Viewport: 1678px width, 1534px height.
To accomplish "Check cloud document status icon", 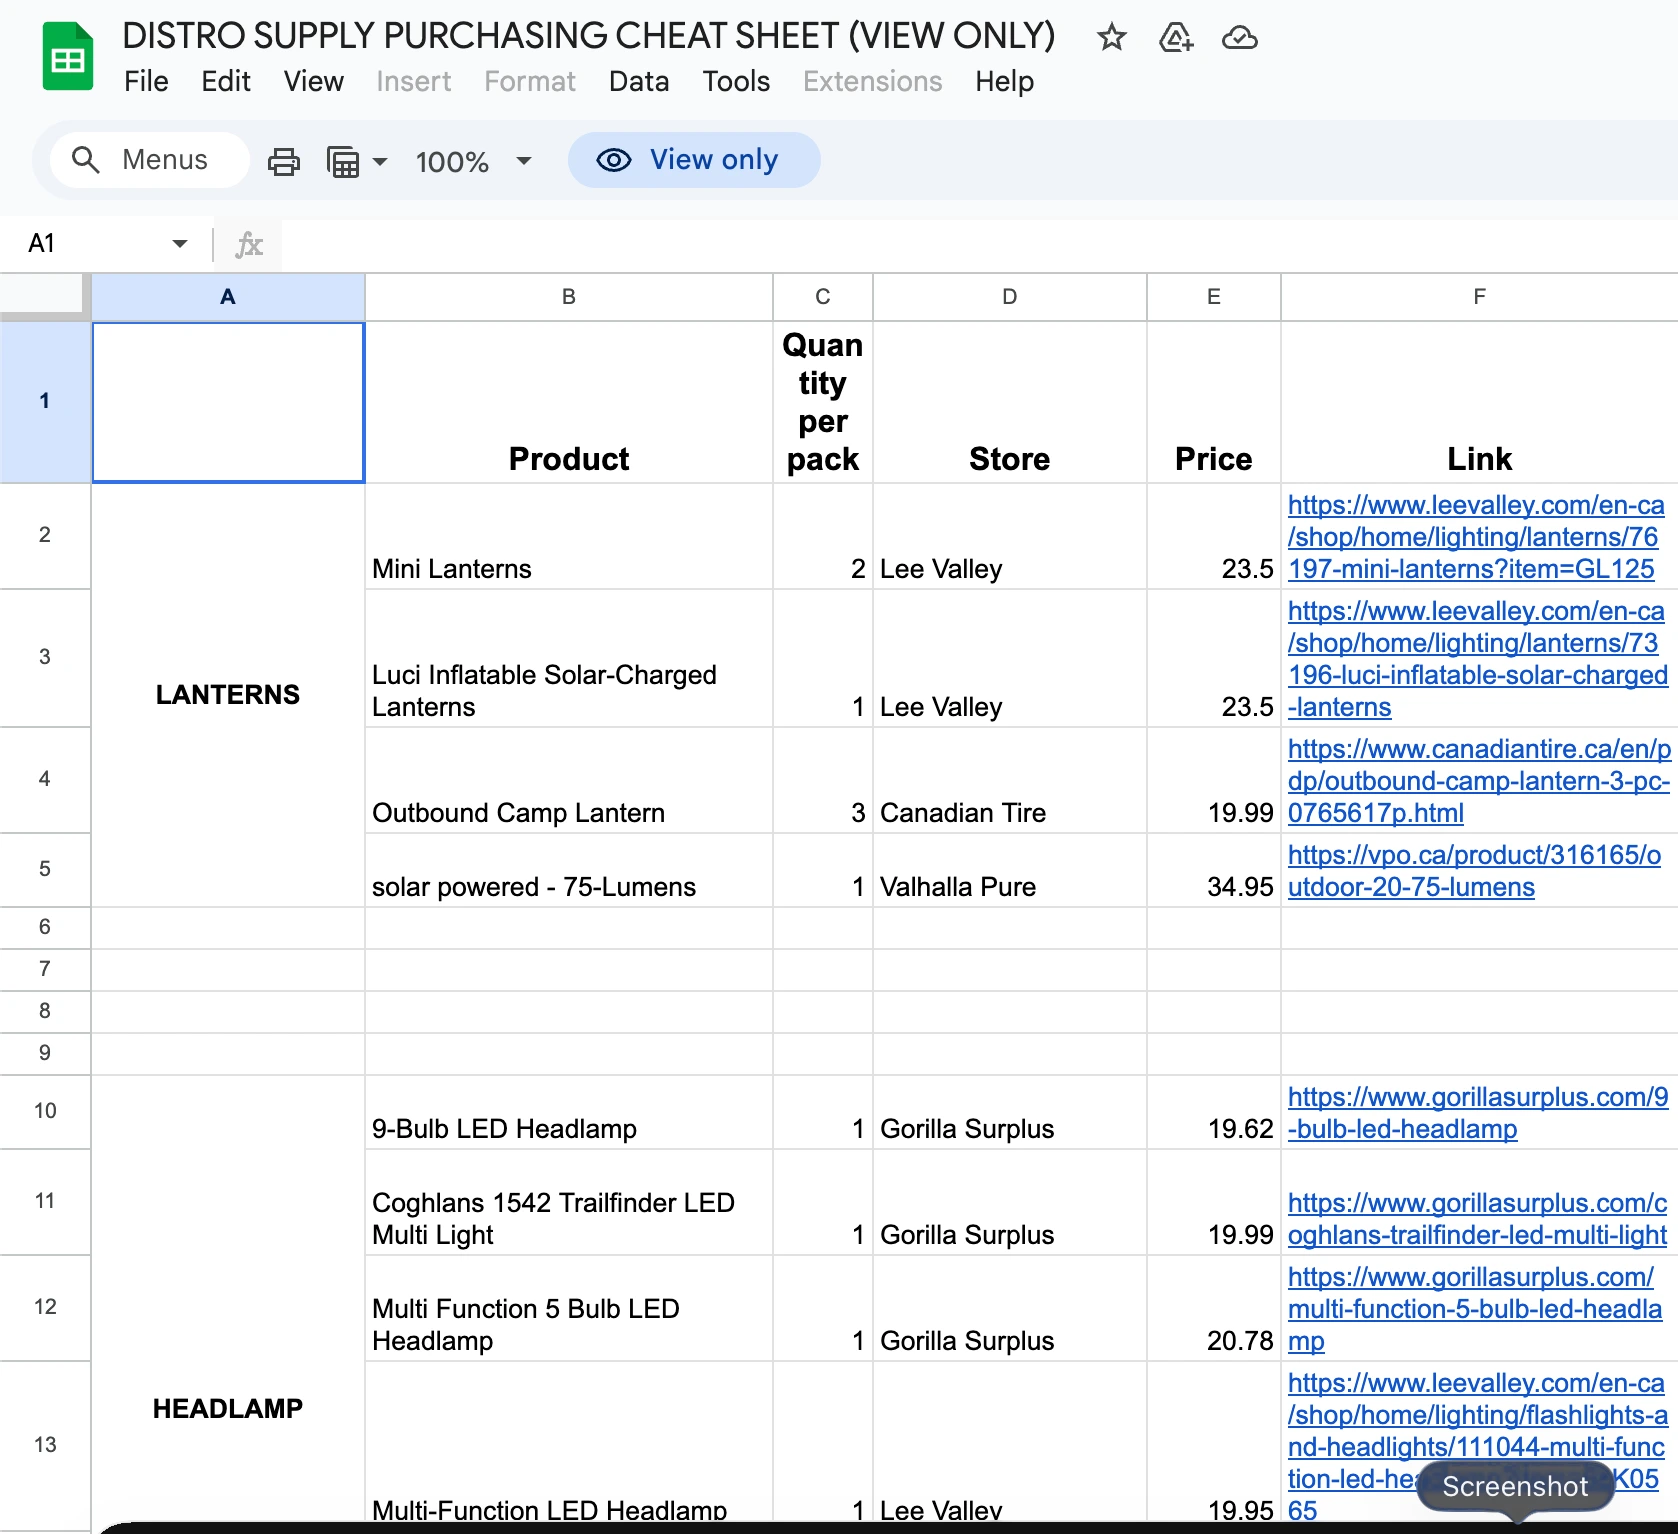I will 1239,38.
